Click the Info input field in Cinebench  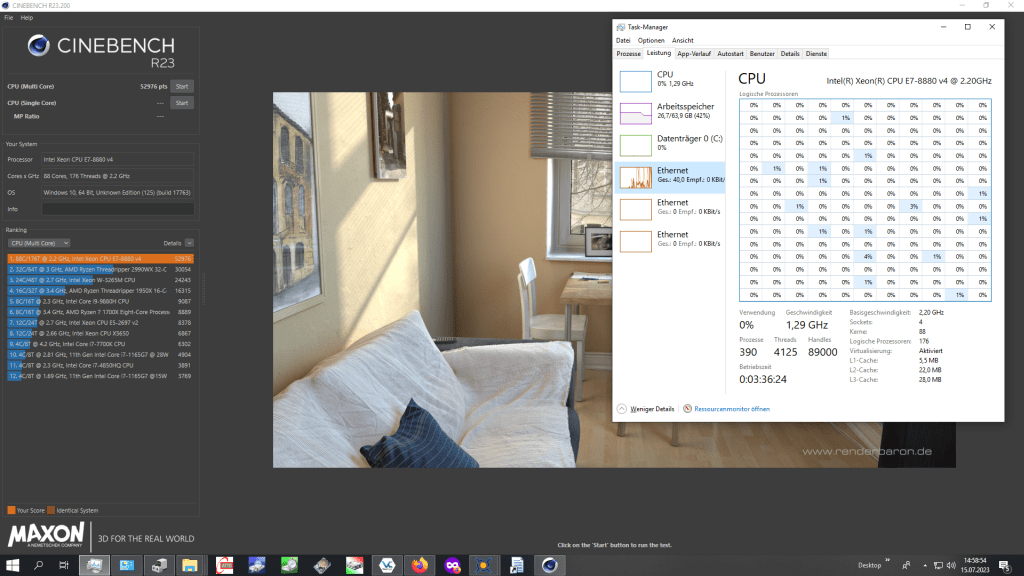click(x=118, y=209)
